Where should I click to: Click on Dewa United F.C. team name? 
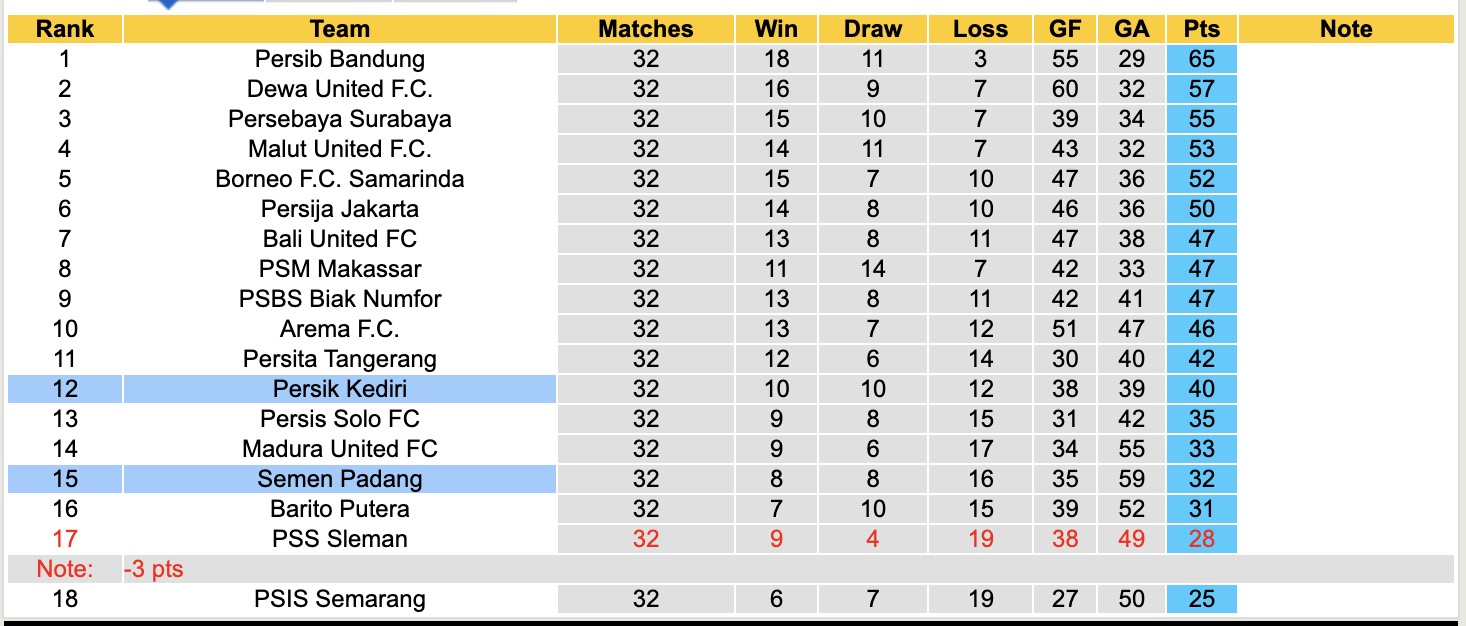point(339,89)
